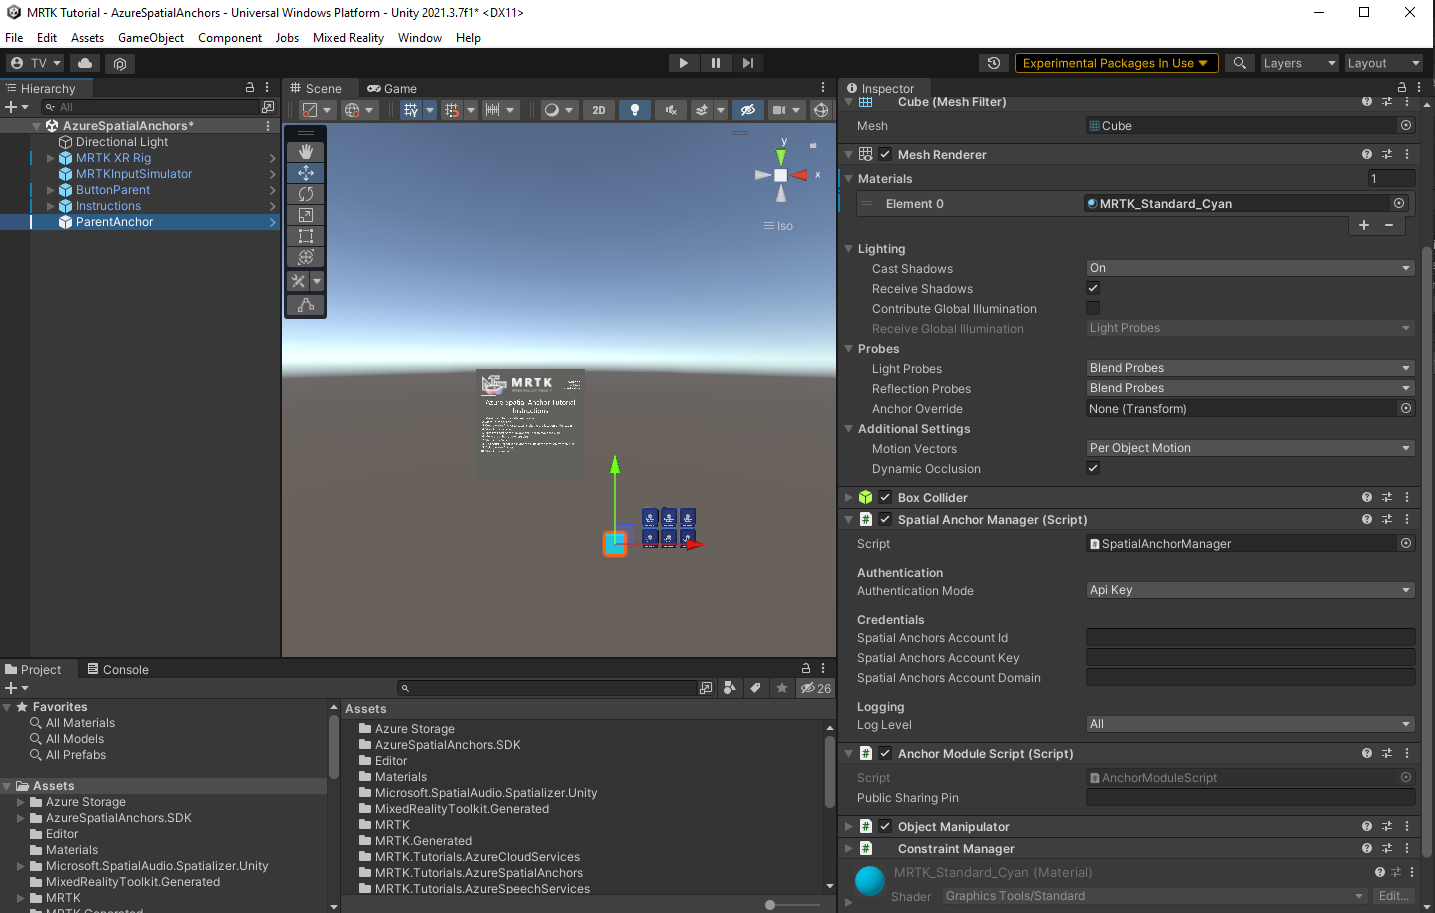This screenshot has height=913, width=1435.
Task: Expand ButtonParent hierarchy item
Action: click(51, 190)
